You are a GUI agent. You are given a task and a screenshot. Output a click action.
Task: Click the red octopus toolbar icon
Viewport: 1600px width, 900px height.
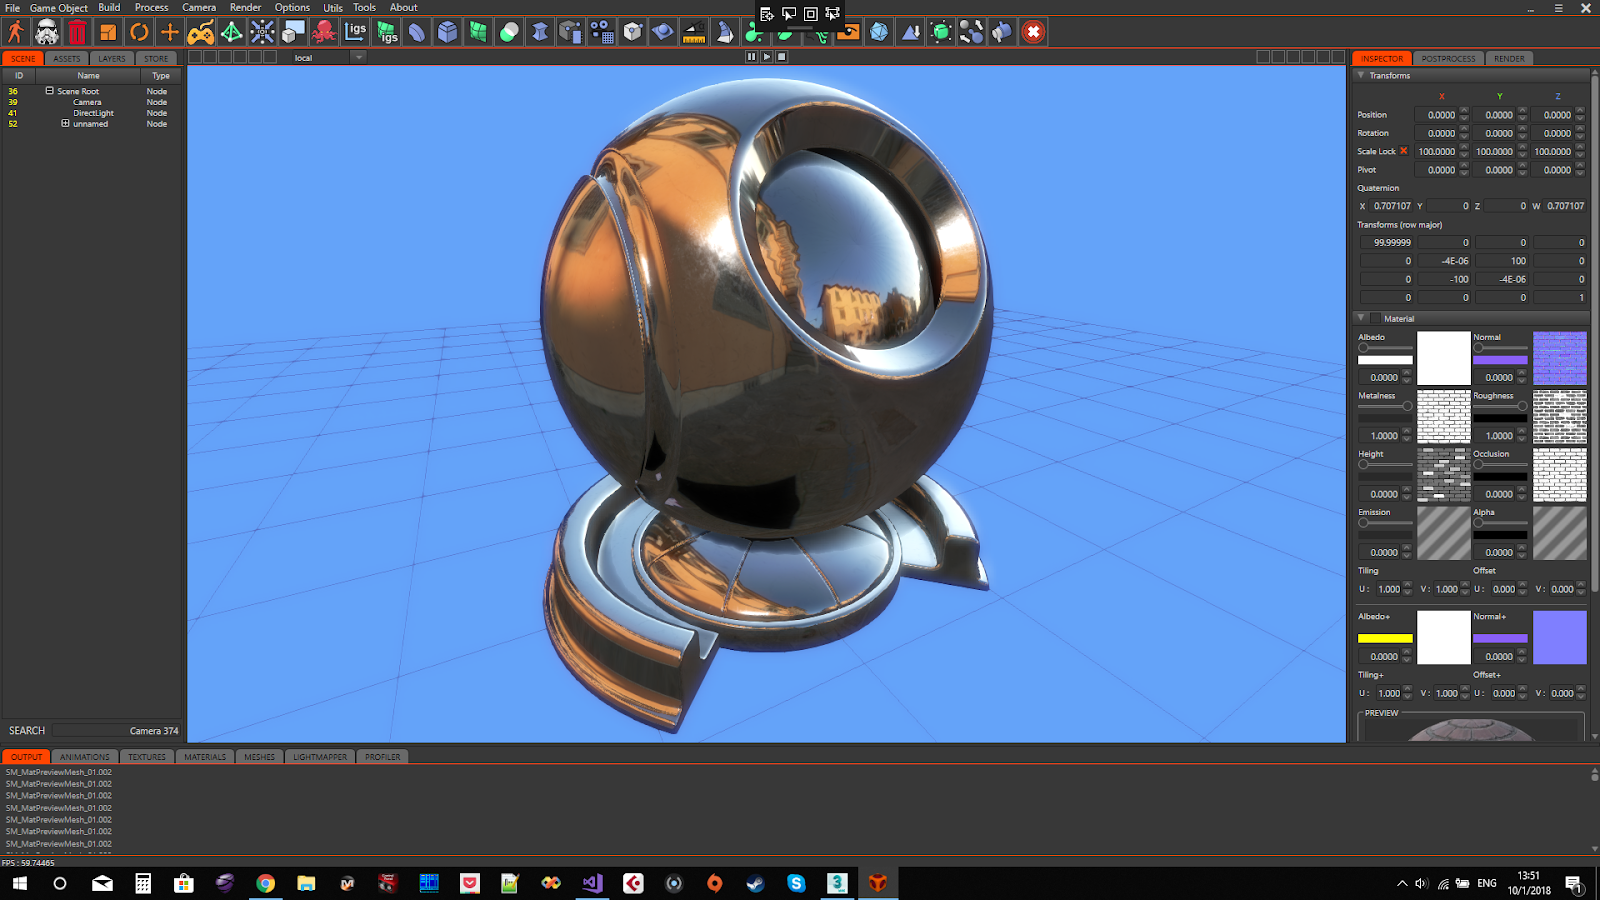click(x=325, y=31)
